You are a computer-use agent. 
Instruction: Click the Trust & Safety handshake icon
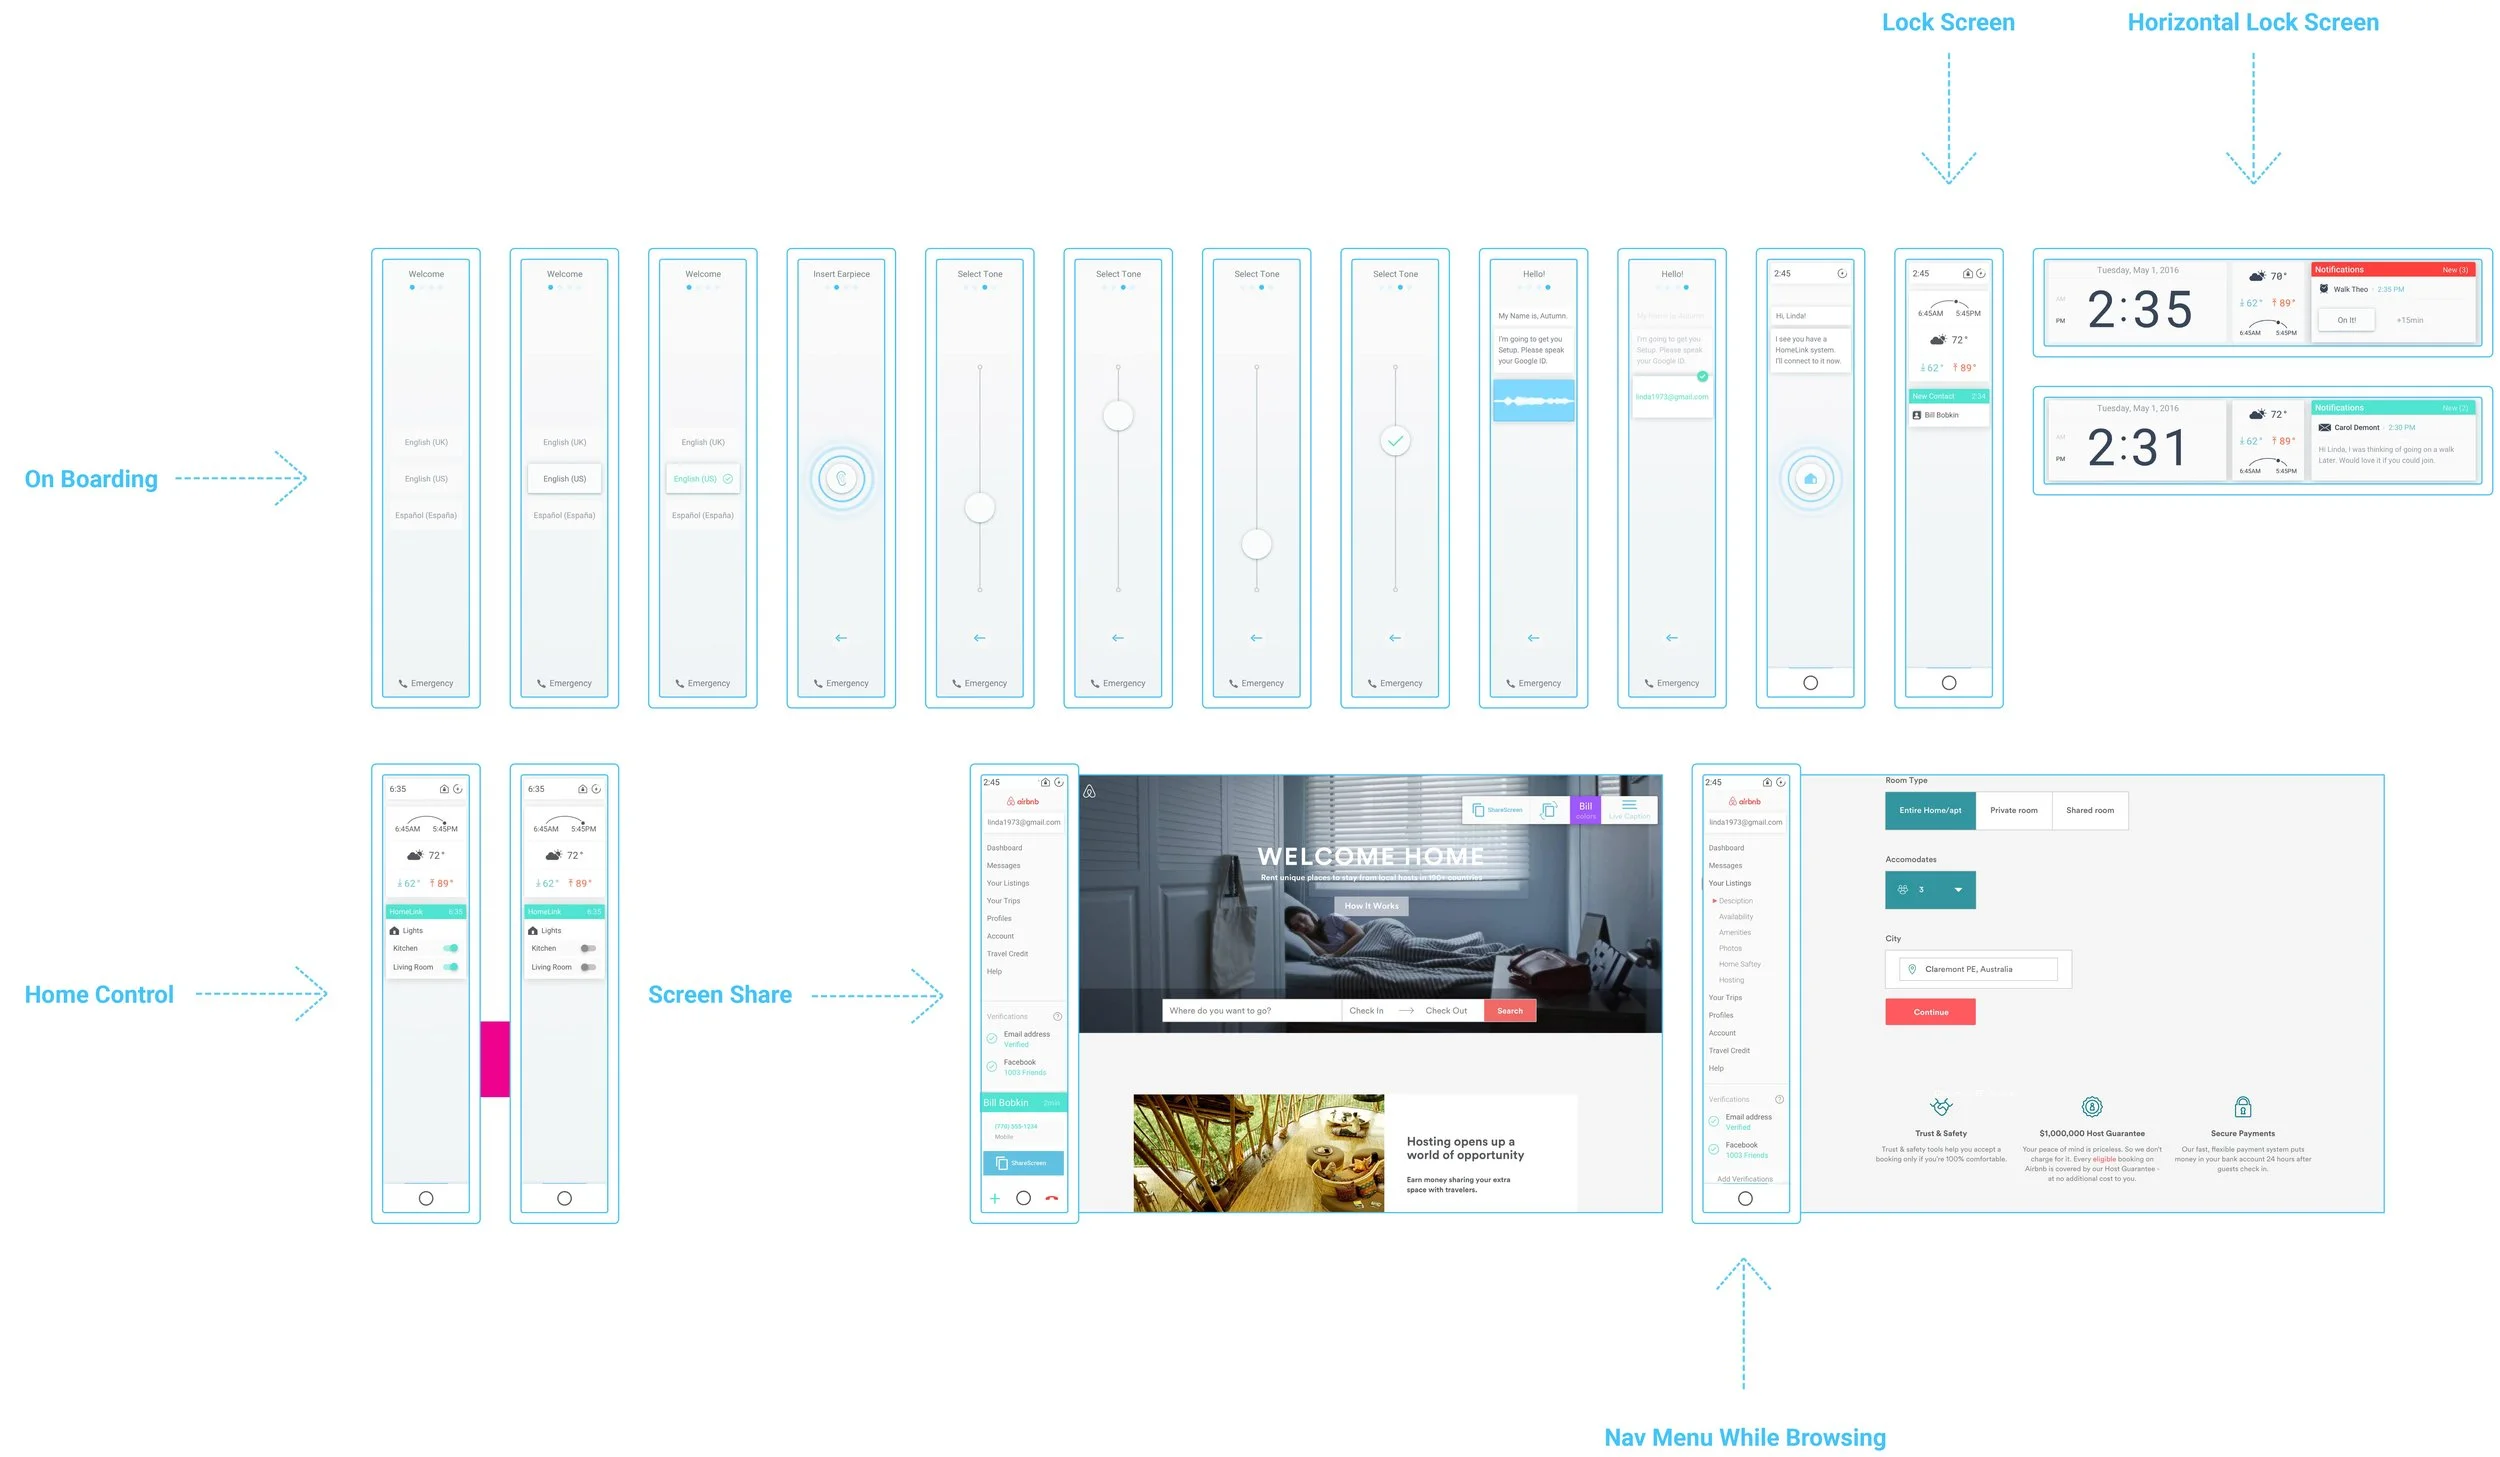coord(1940,1106)
